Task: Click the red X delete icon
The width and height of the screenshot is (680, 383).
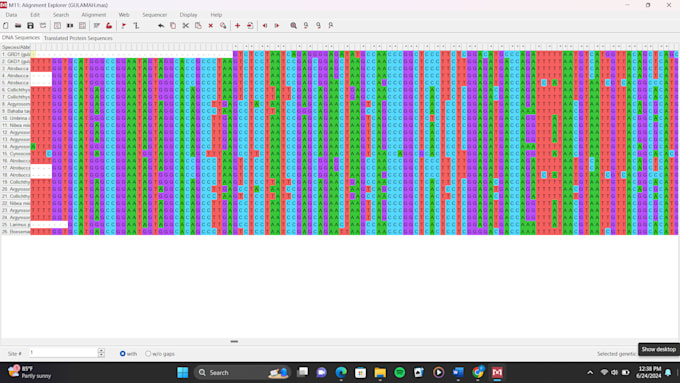Action: click(211, 26)
